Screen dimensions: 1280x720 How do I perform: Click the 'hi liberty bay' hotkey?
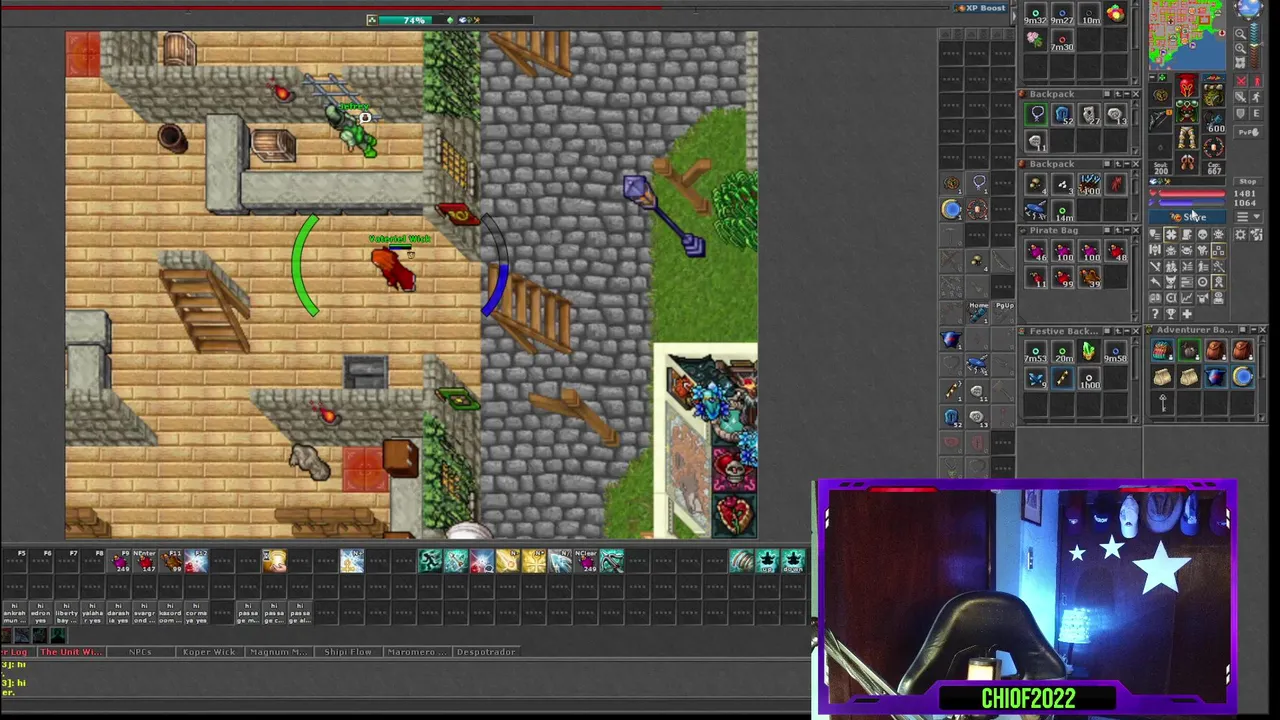tap(67, 614)
